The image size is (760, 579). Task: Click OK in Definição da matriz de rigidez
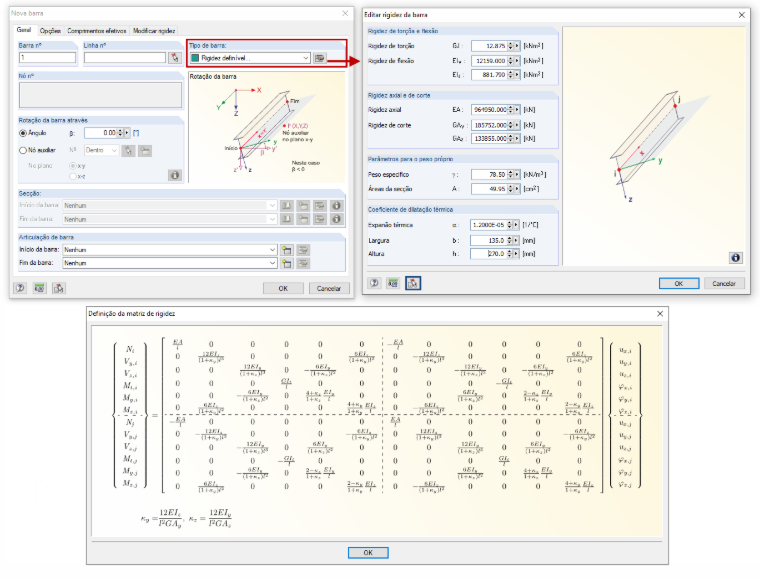368,552
